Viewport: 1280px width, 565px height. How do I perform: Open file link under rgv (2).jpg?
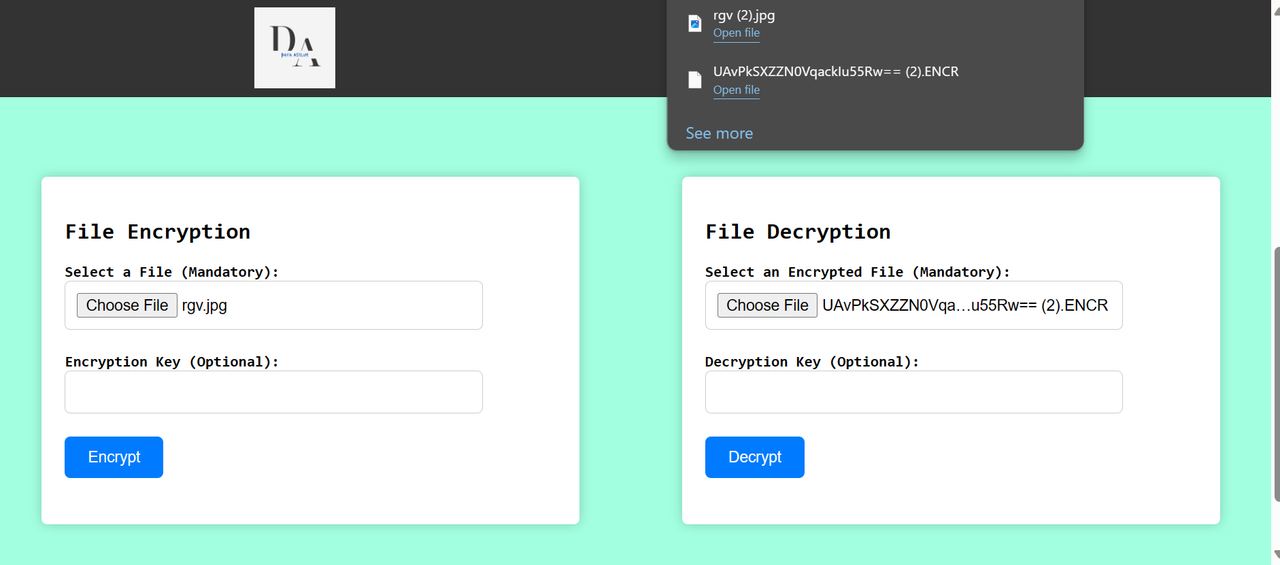736,33
